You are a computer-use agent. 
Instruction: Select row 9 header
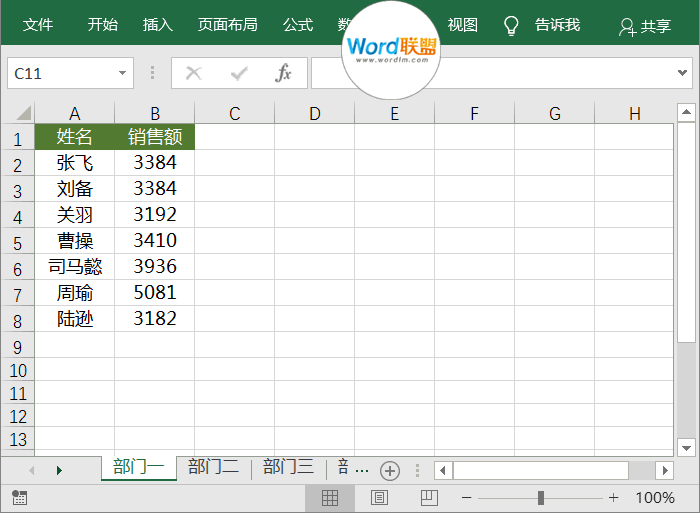pos(18,345)
